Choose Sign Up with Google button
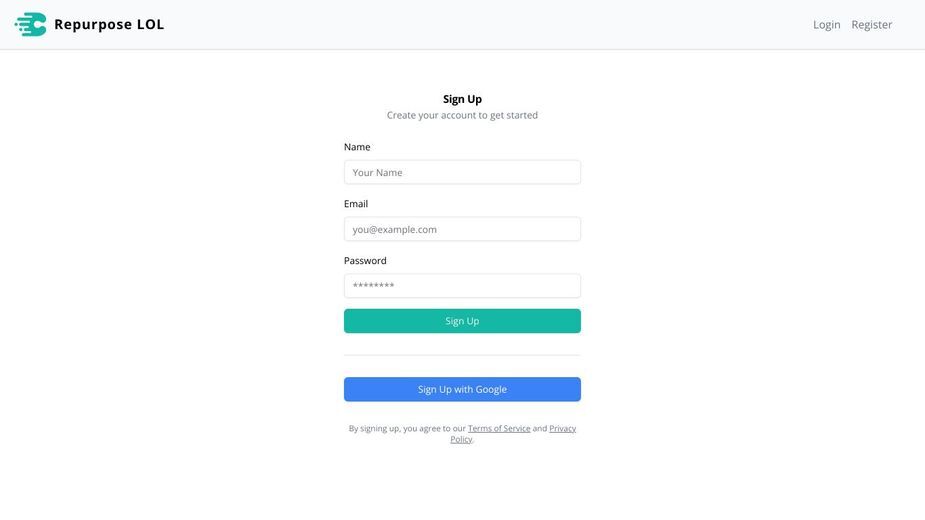 coord(462,390)
